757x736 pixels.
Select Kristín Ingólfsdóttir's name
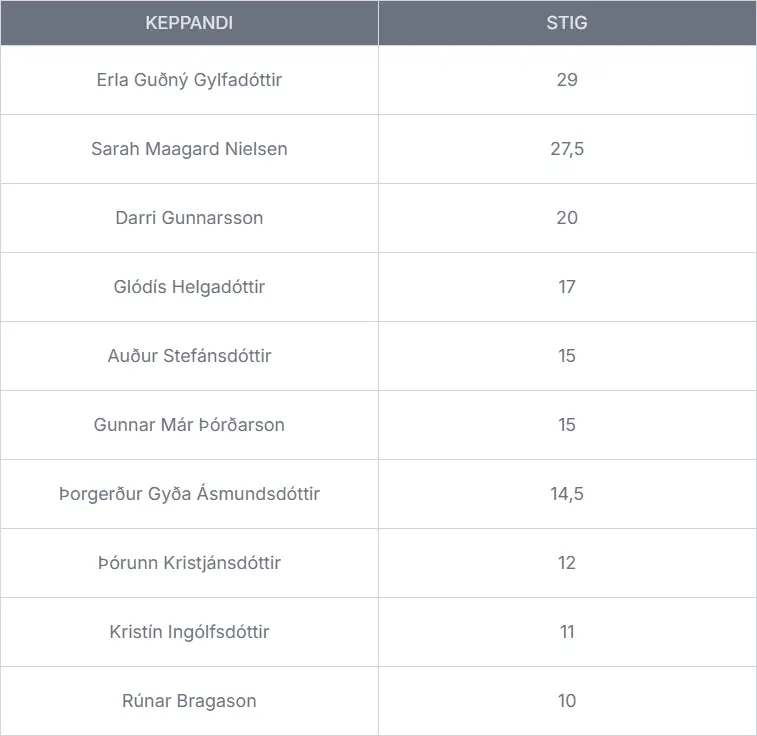point(189,632)
